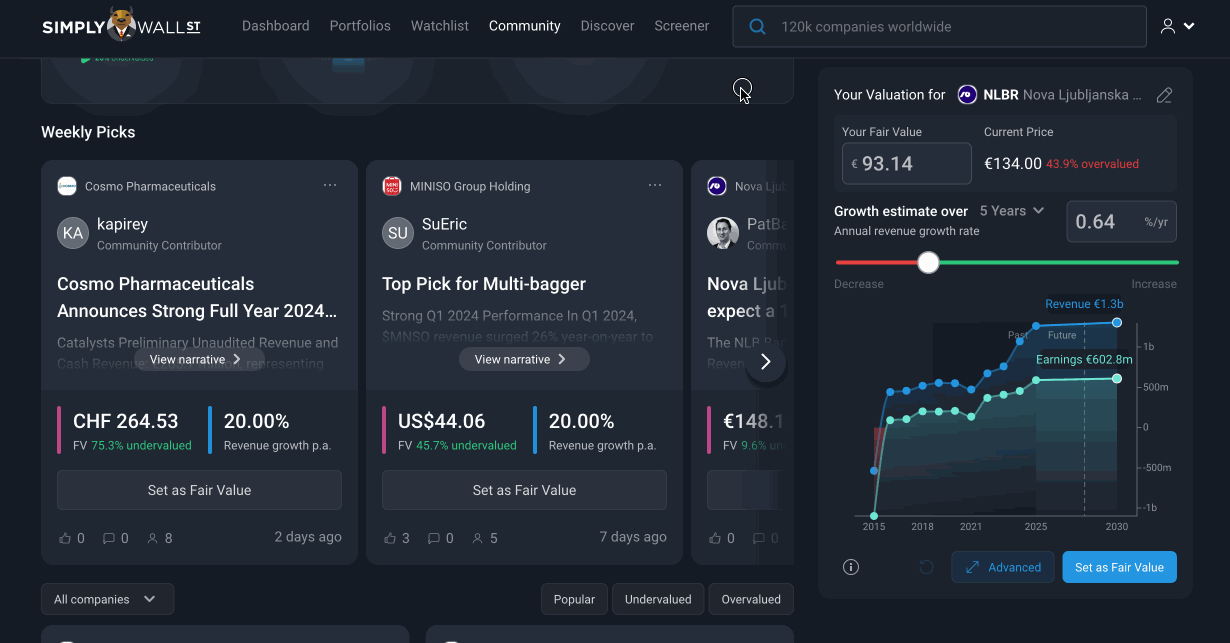Open the 5 Years growth period dropdown
Image resolution: width=1230 pixels, height=643 pixels.
tap(1012, 211)
